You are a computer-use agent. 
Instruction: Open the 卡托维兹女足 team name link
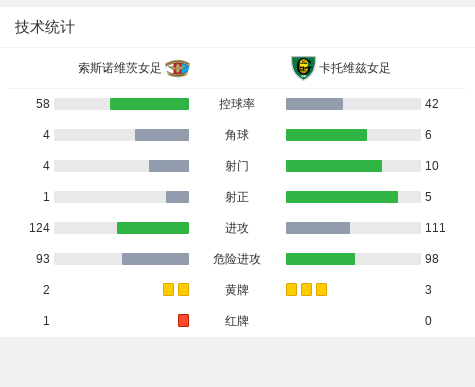(x=355, y=68)
